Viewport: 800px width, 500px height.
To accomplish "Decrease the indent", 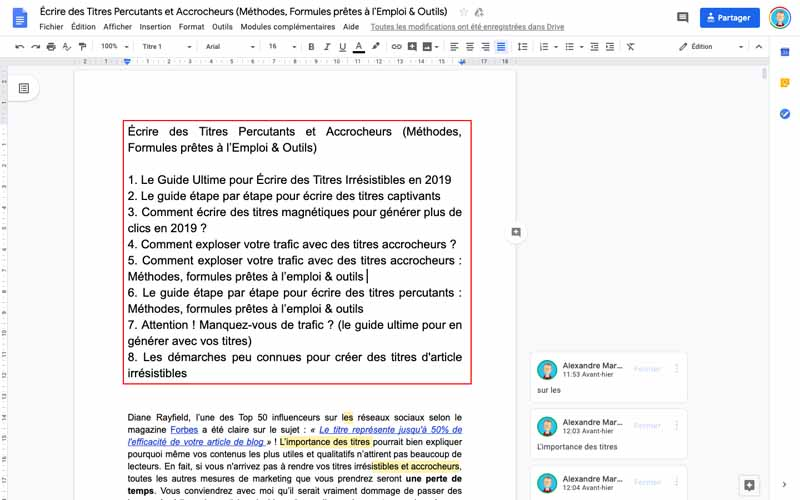I will 594,46.
